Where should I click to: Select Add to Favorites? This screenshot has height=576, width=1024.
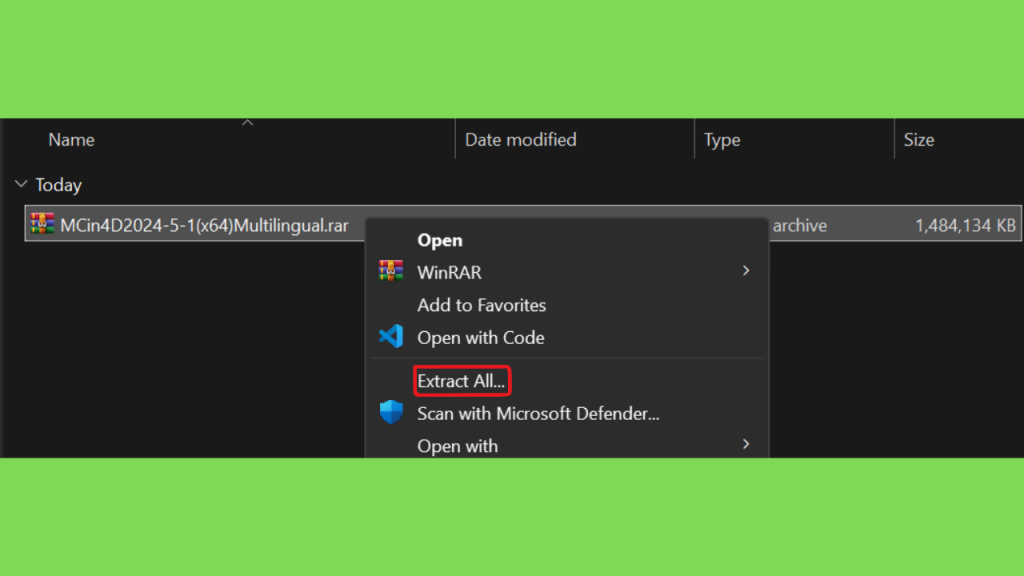click(x=481, y=305)
